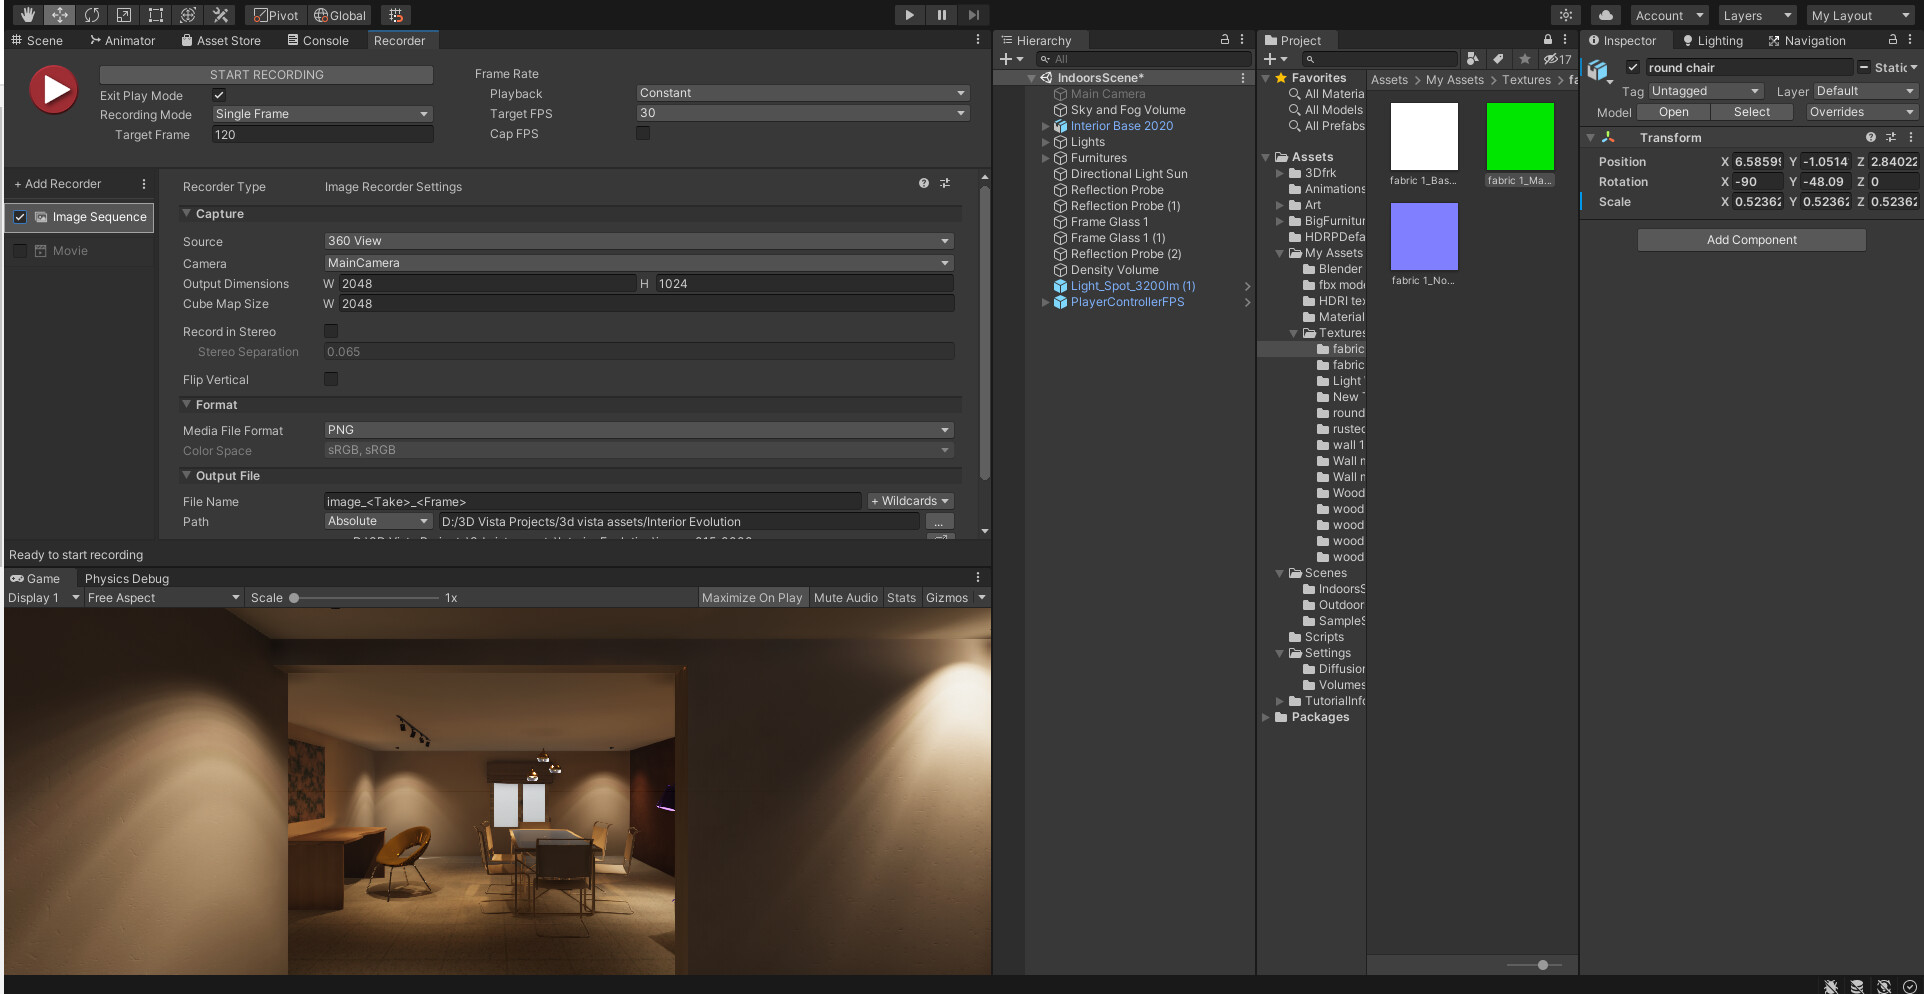Image resolution: width=1924 pixels, height=994 pixels.
Task: Step forward one frame
Action: [x=972, y=14]
